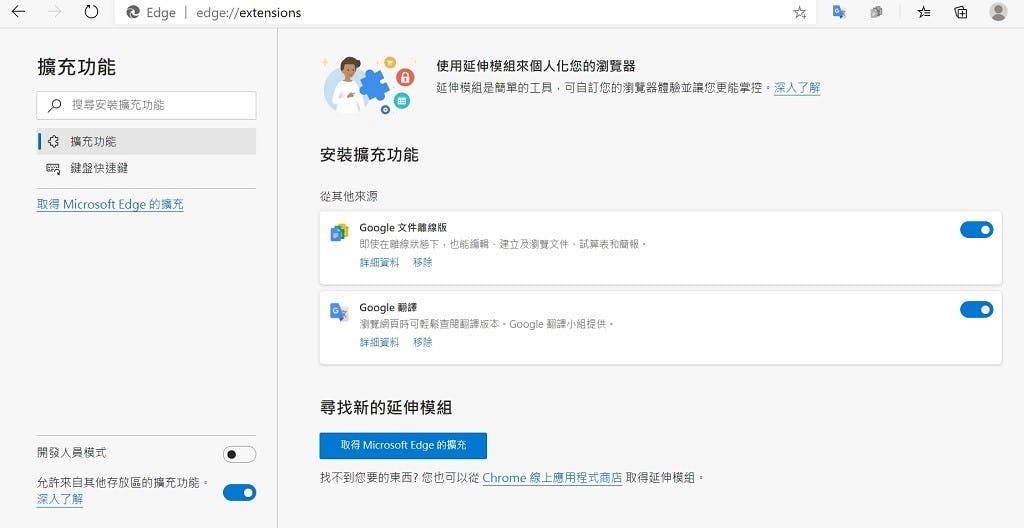This screenshot has height=528, width=1024.
Task: Open 詳細資料 for Google 翻譯
Action: point(379,342)
